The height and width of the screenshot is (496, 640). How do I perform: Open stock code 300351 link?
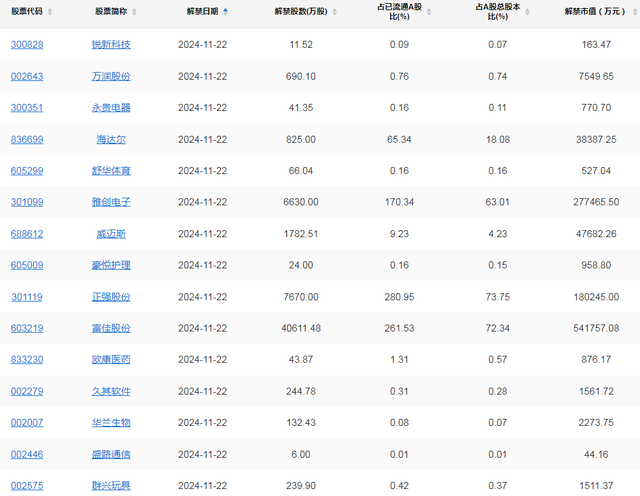pos(27,108)
